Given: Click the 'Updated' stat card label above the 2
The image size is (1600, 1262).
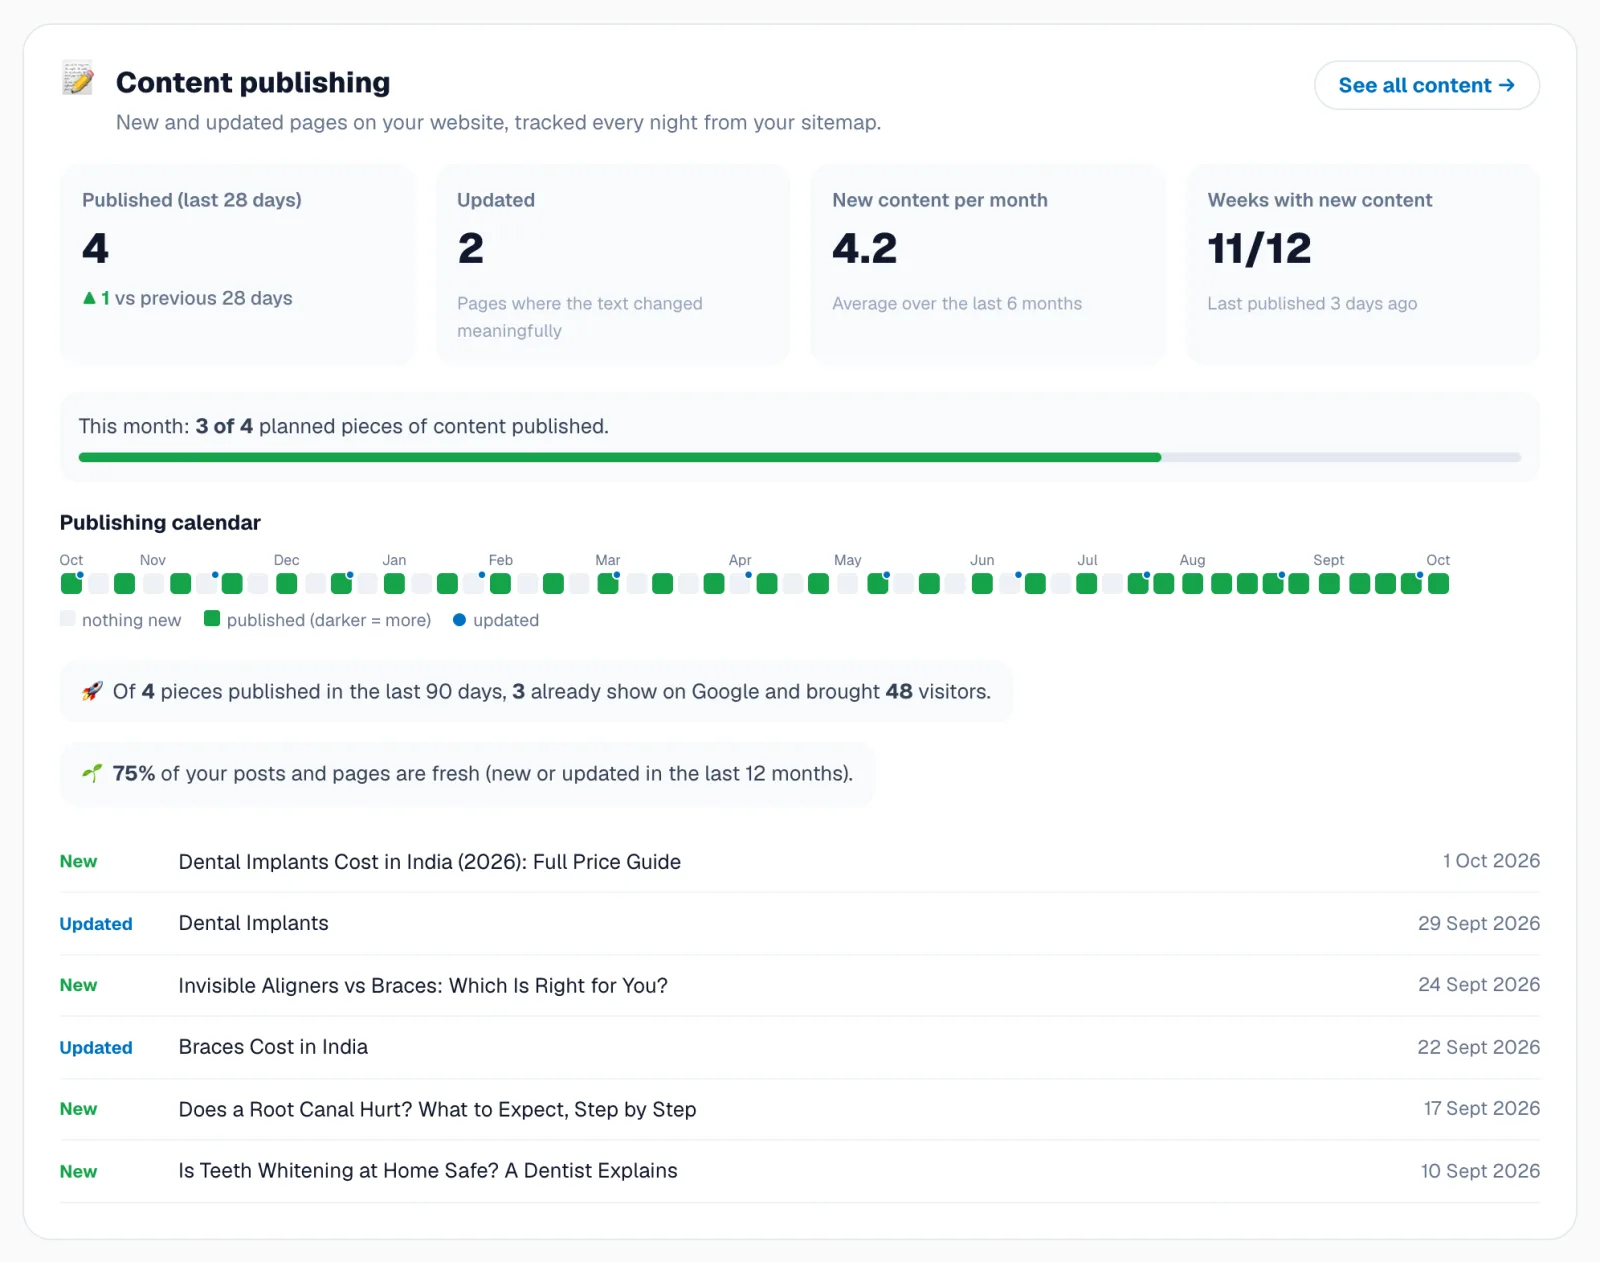Looking at the screenshot, I should (x=496, y=200).
